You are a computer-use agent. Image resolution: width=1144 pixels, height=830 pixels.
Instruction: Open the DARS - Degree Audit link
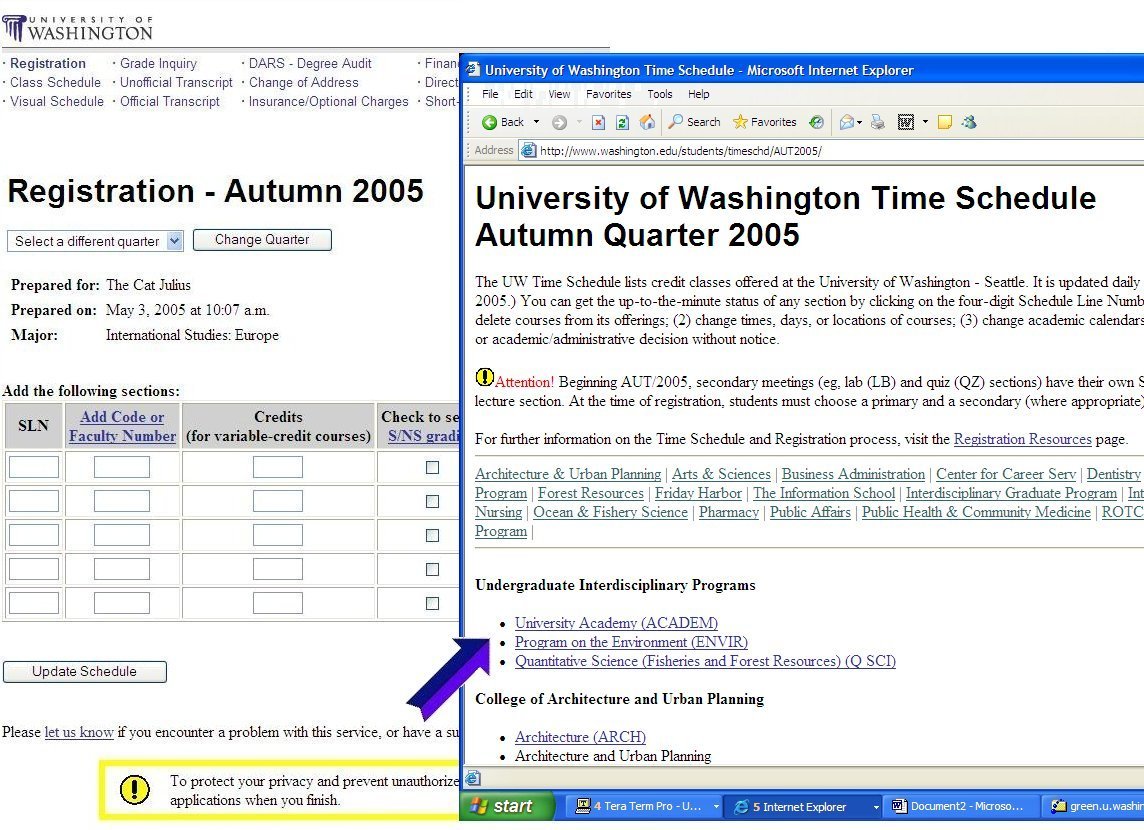(310, 63)
